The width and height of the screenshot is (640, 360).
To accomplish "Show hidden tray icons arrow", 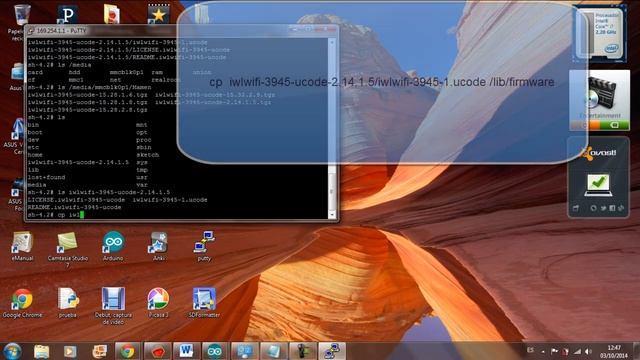I will [x=543, y=351].
